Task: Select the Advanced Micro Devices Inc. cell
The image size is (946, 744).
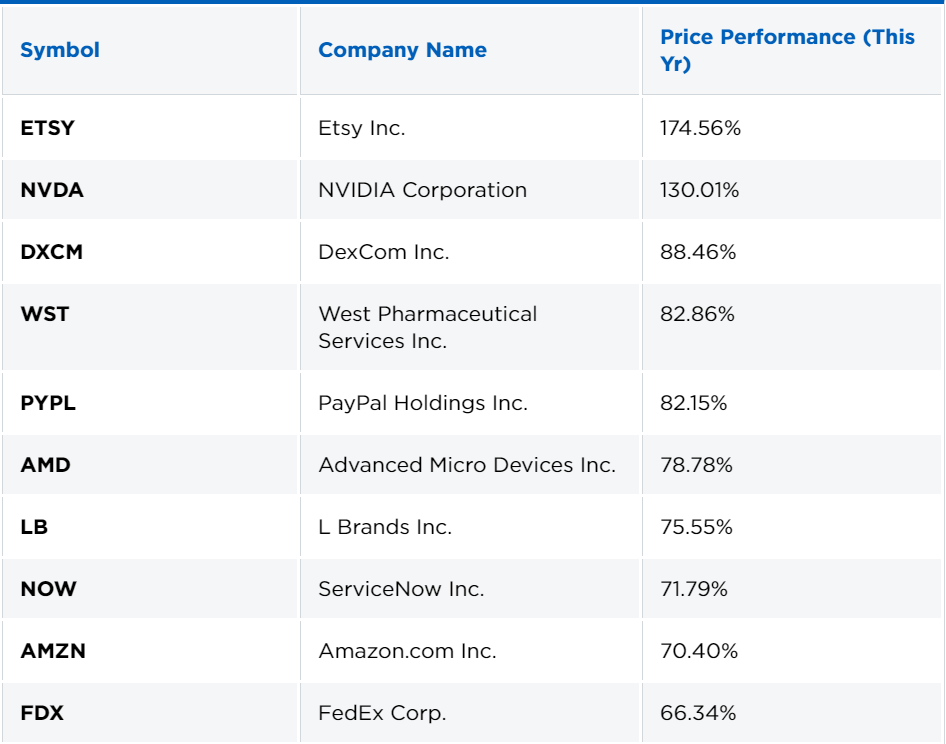Action: pos(467,465)
